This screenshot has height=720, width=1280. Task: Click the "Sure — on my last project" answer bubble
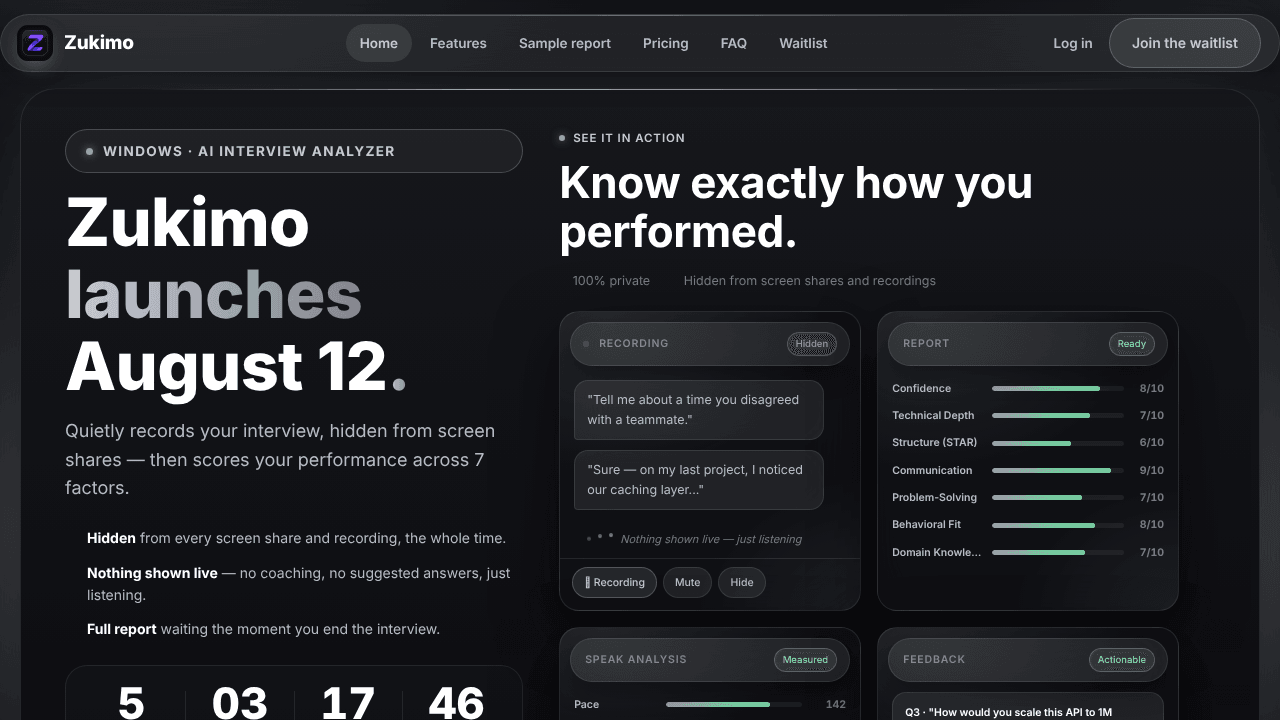(699, 480)
